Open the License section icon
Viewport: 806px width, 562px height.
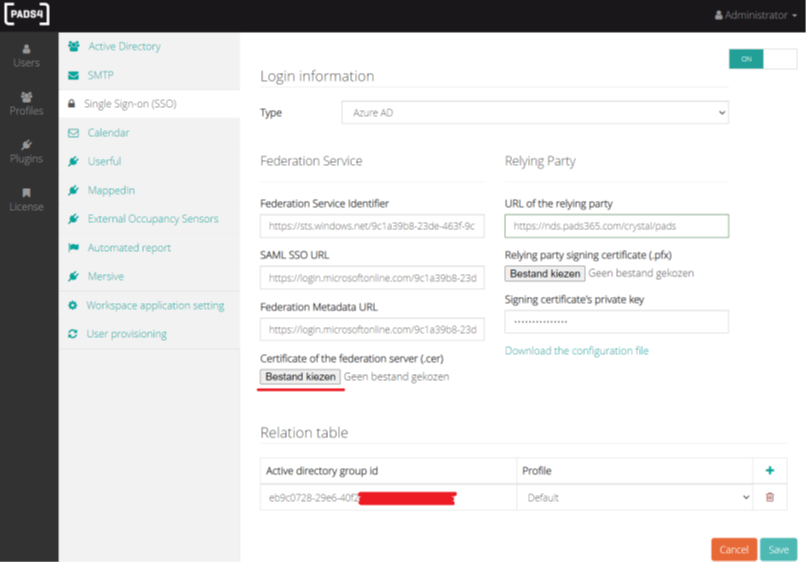[26, 193]
